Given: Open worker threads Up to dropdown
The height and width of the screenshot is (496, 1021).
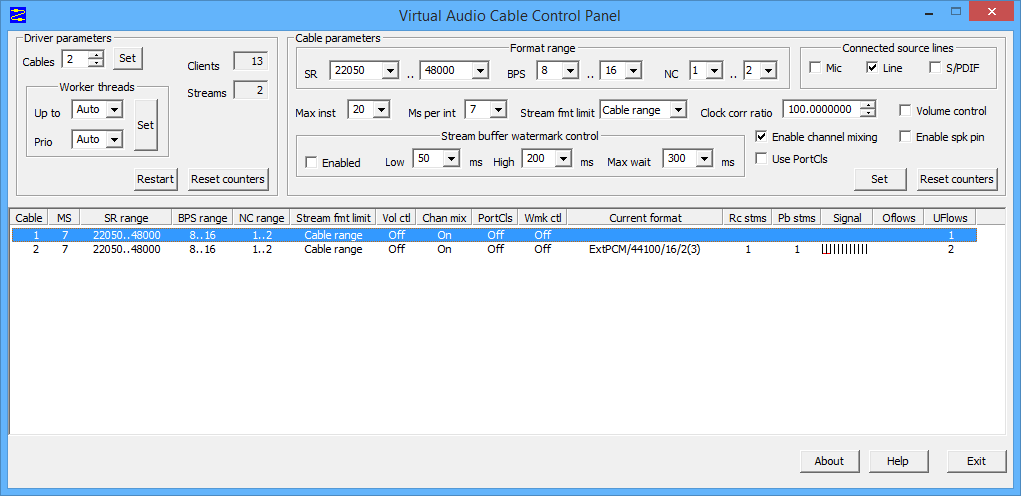Looking at the screenshot, I should [x=115, y=109].
